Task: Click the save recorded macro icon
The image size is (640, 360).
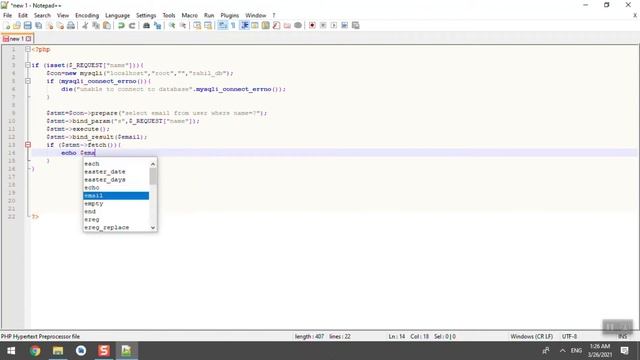Action: click(x=356, y=25)
